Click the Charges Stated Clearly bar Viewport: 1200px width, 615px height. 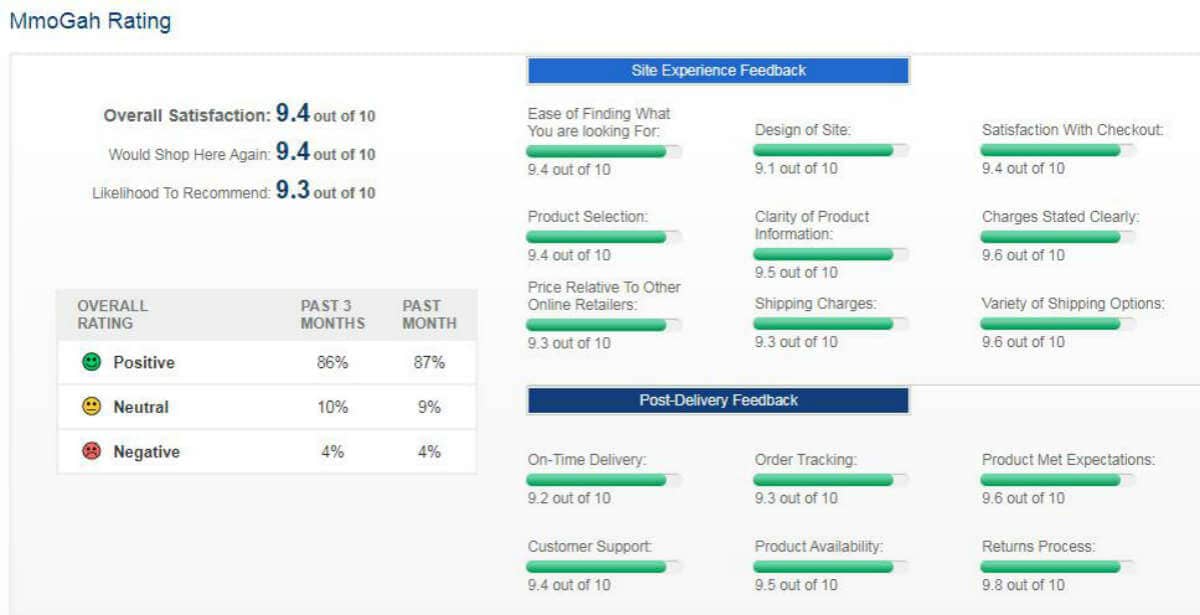coord(1058,237)
